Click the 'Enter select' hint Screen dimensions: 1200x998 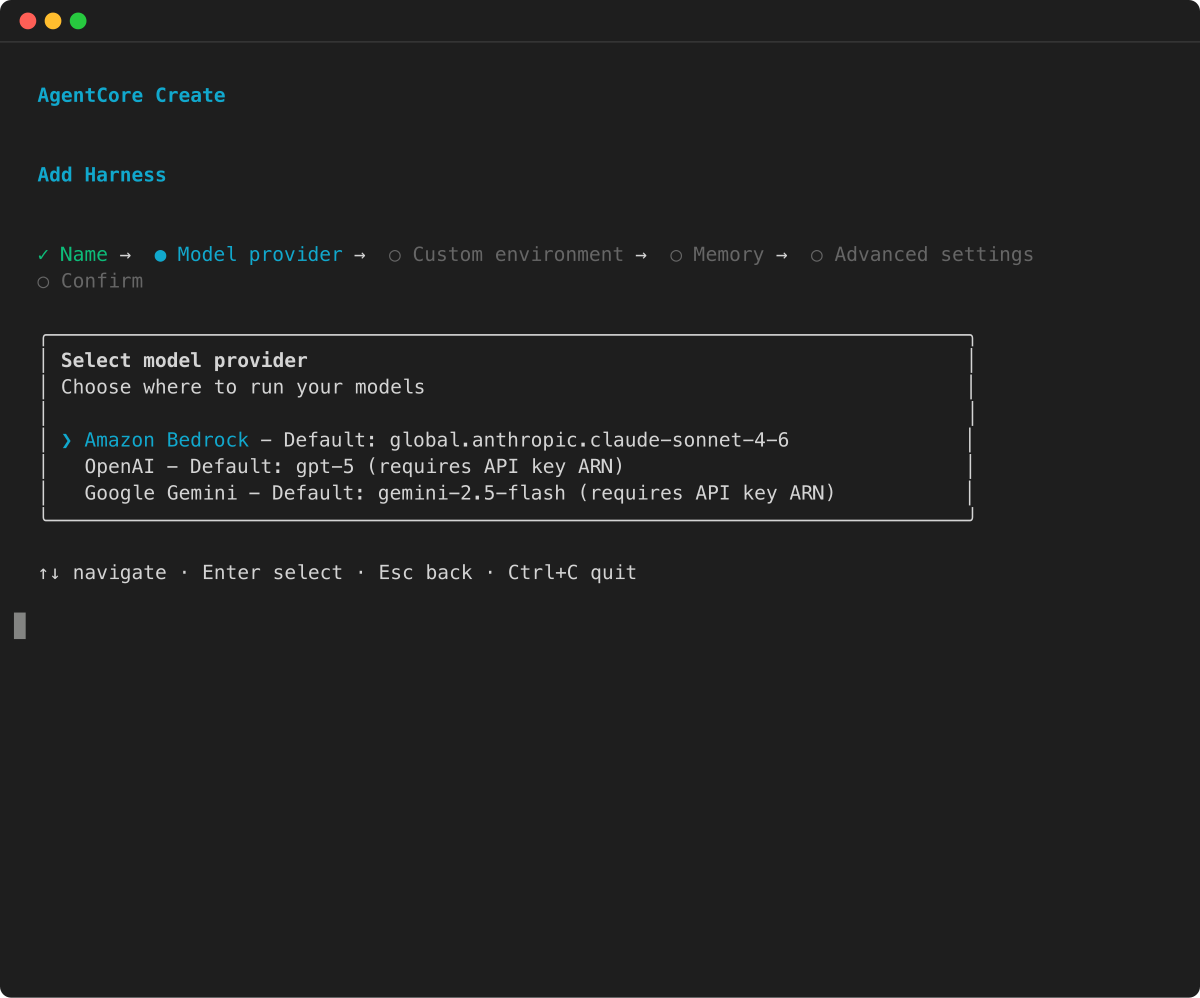click(272, 573)
